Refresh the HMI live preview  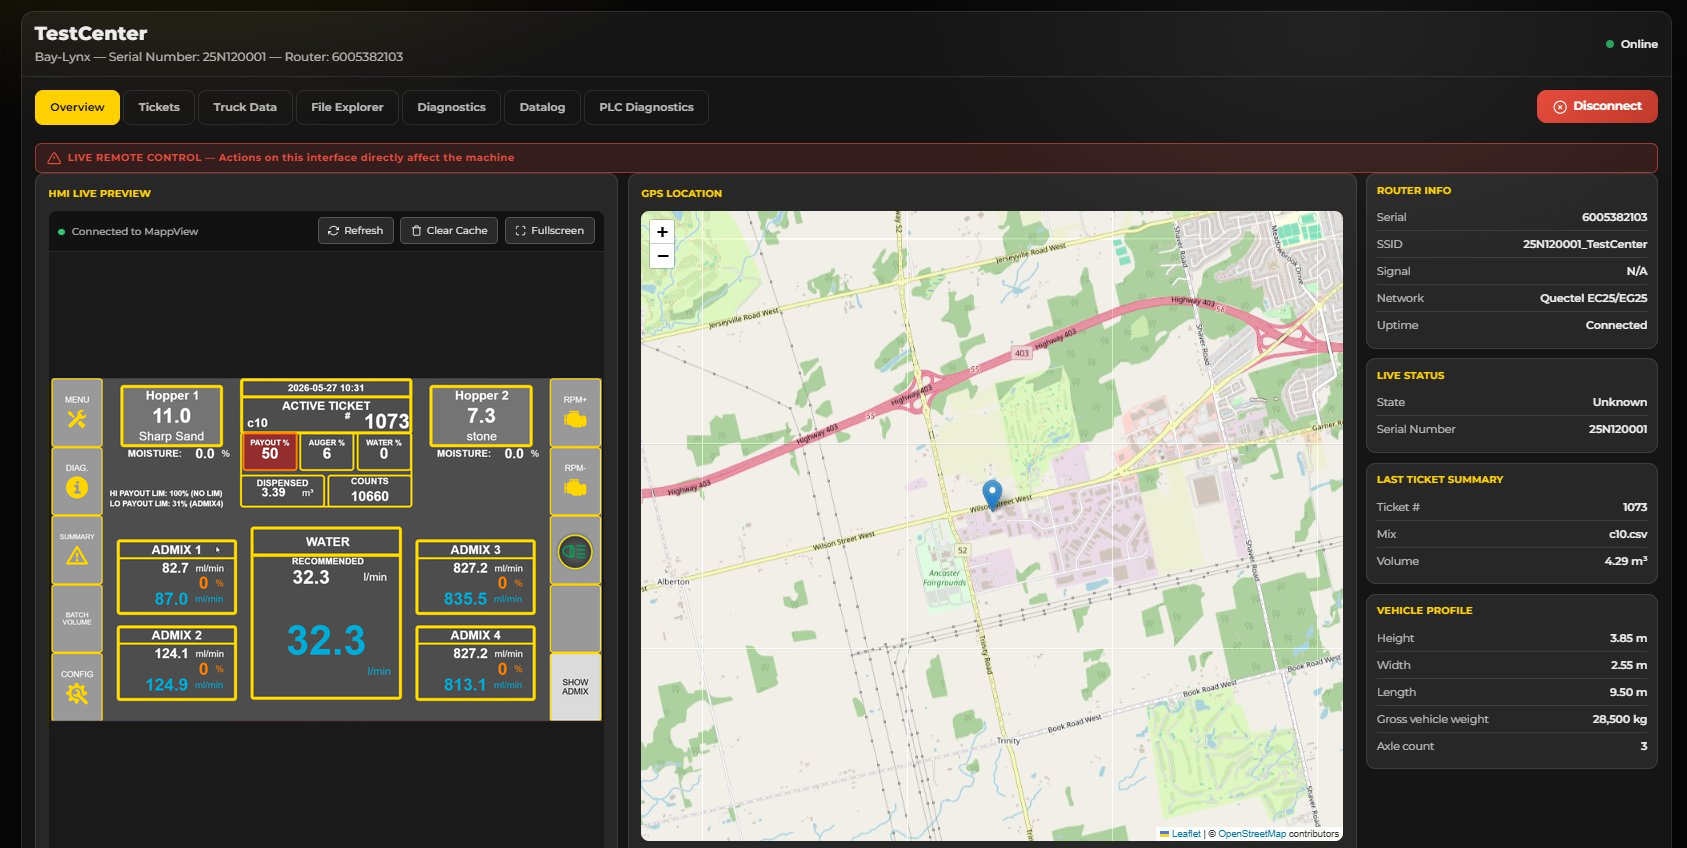(356, 231)
